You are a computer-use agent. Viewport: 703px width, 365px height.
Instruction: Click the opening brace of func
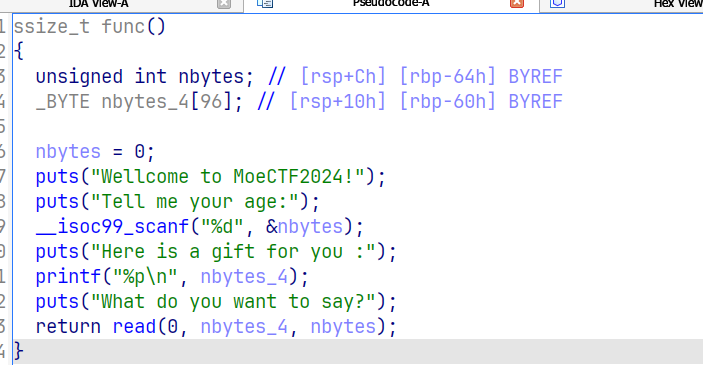tap(19, 52)
